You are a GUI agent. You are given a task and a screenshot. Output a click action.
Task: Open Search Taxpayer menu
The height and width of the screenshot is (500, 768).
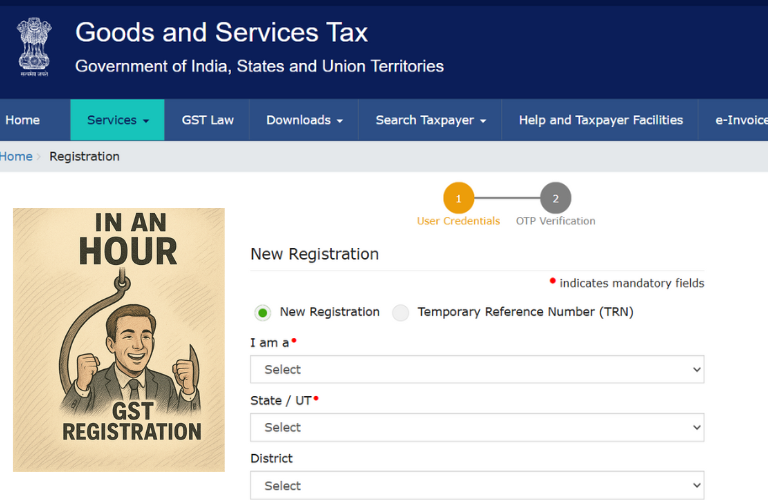point(430,120)
